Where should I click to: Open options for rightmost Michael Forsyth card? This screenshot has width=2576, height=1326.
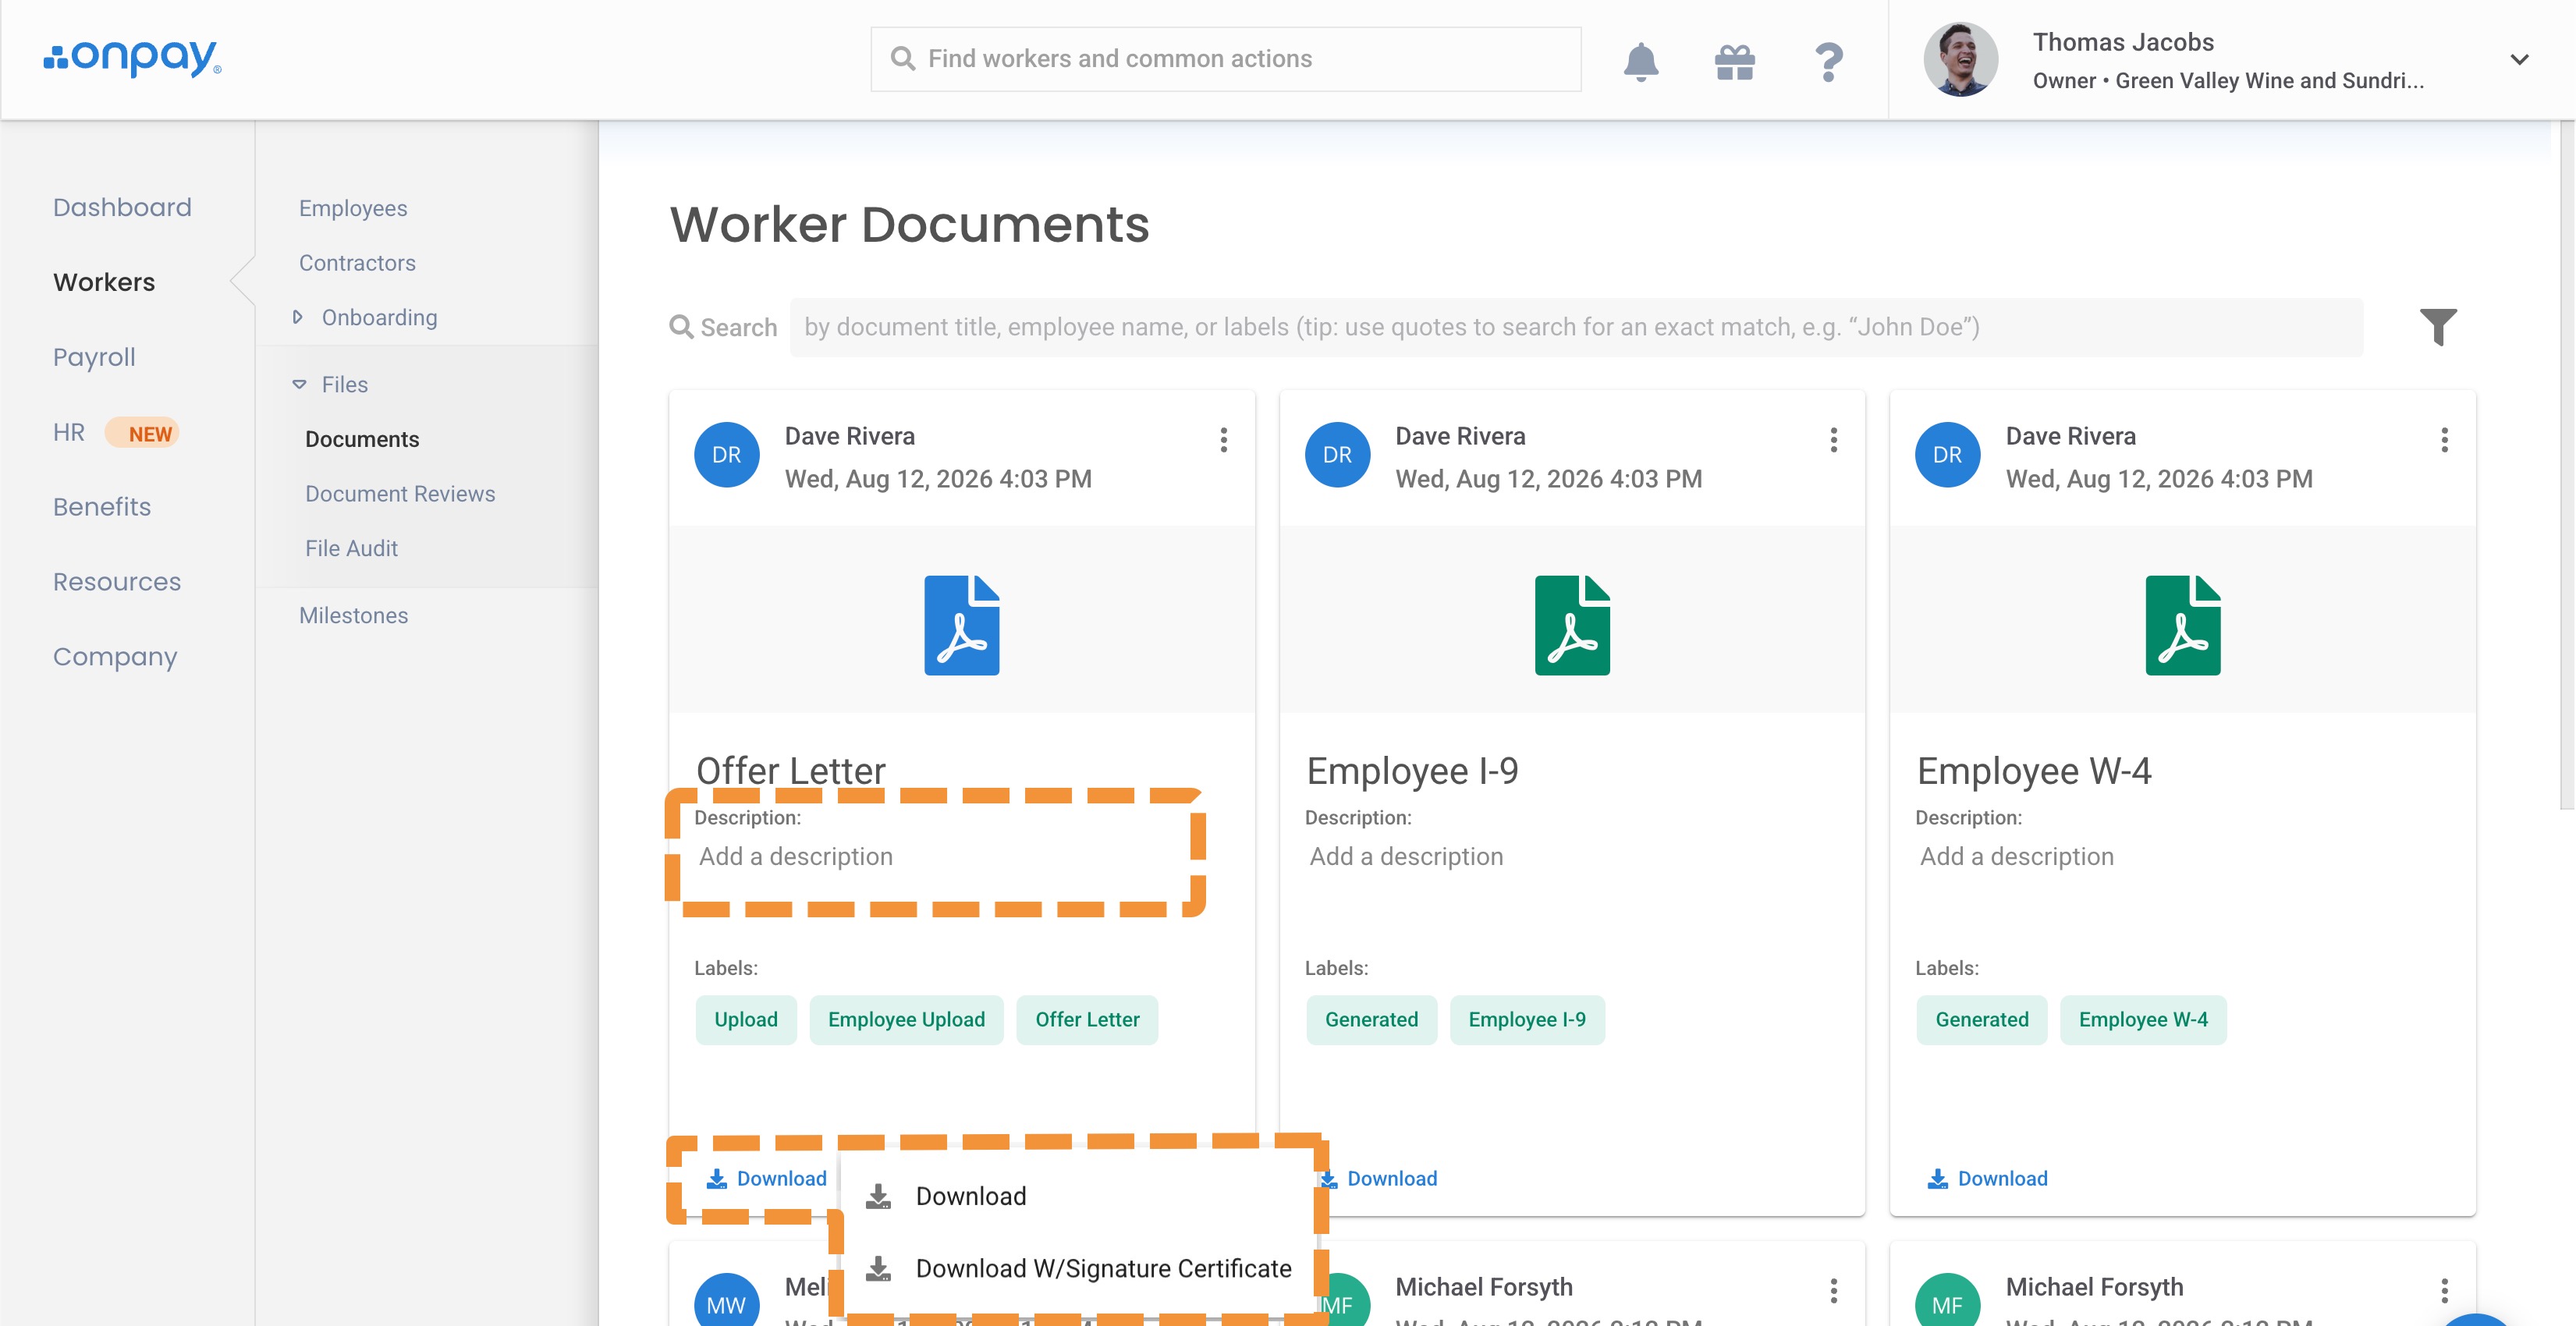click(x=2444, y=1291)
